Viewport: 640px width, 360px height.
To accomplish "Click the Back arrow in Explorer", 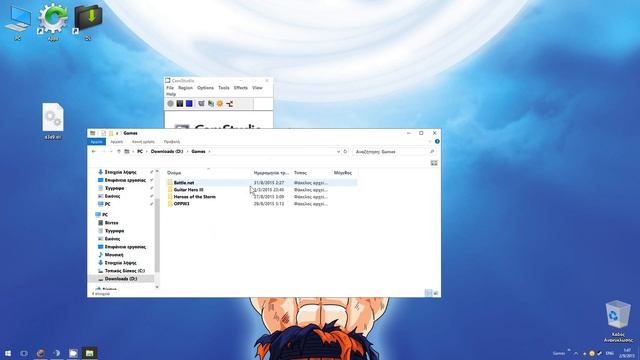I will 94,151.
